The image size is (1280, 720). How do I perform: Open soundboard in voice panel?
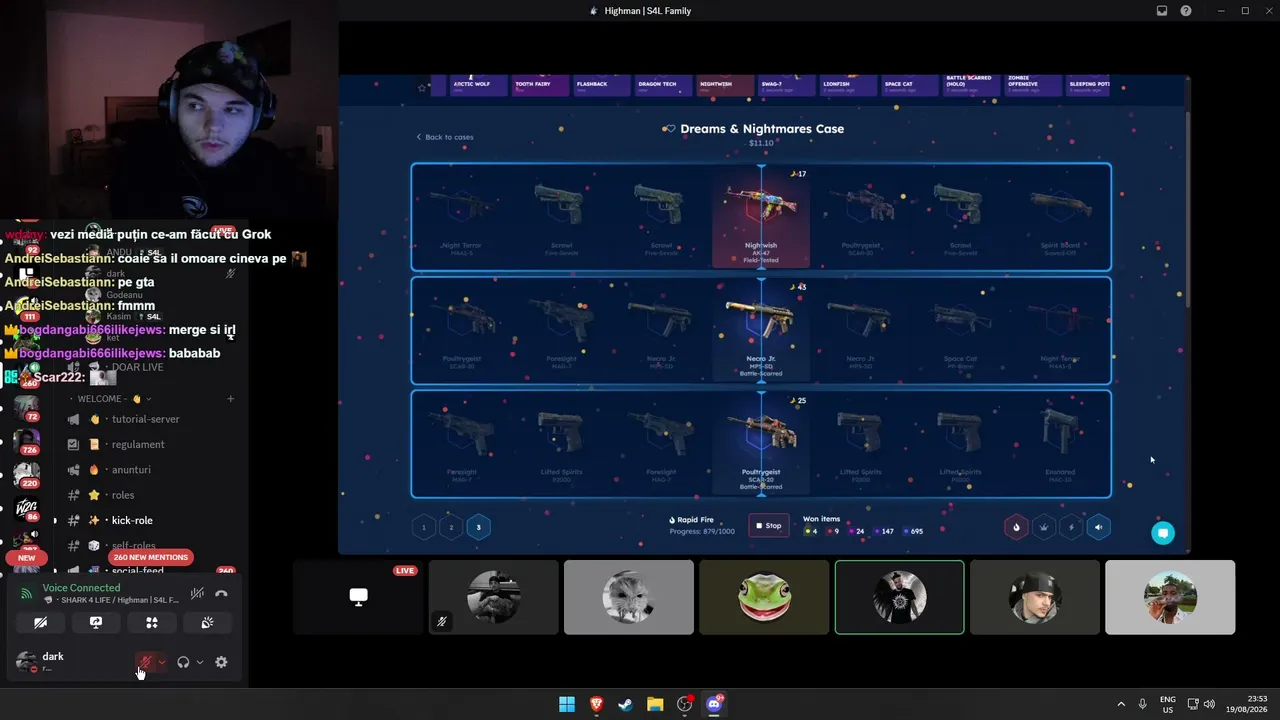[x=207, y=622]
